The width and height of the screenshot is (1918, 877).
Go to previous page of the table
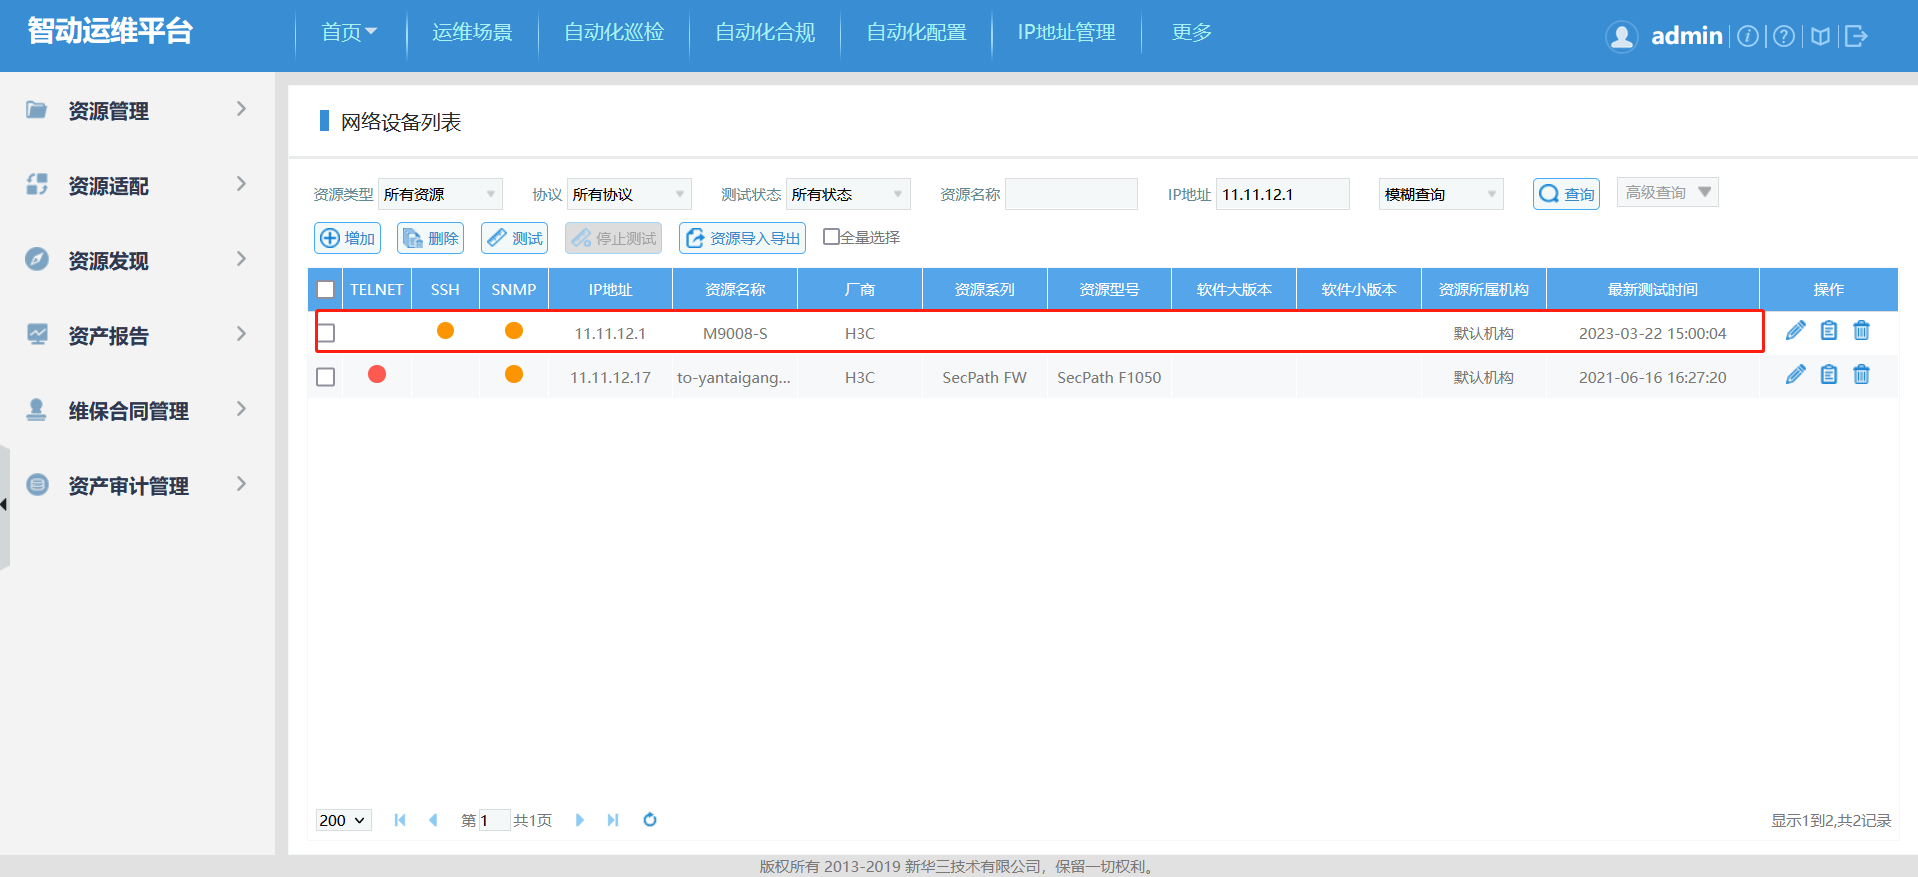pos(433,820)
